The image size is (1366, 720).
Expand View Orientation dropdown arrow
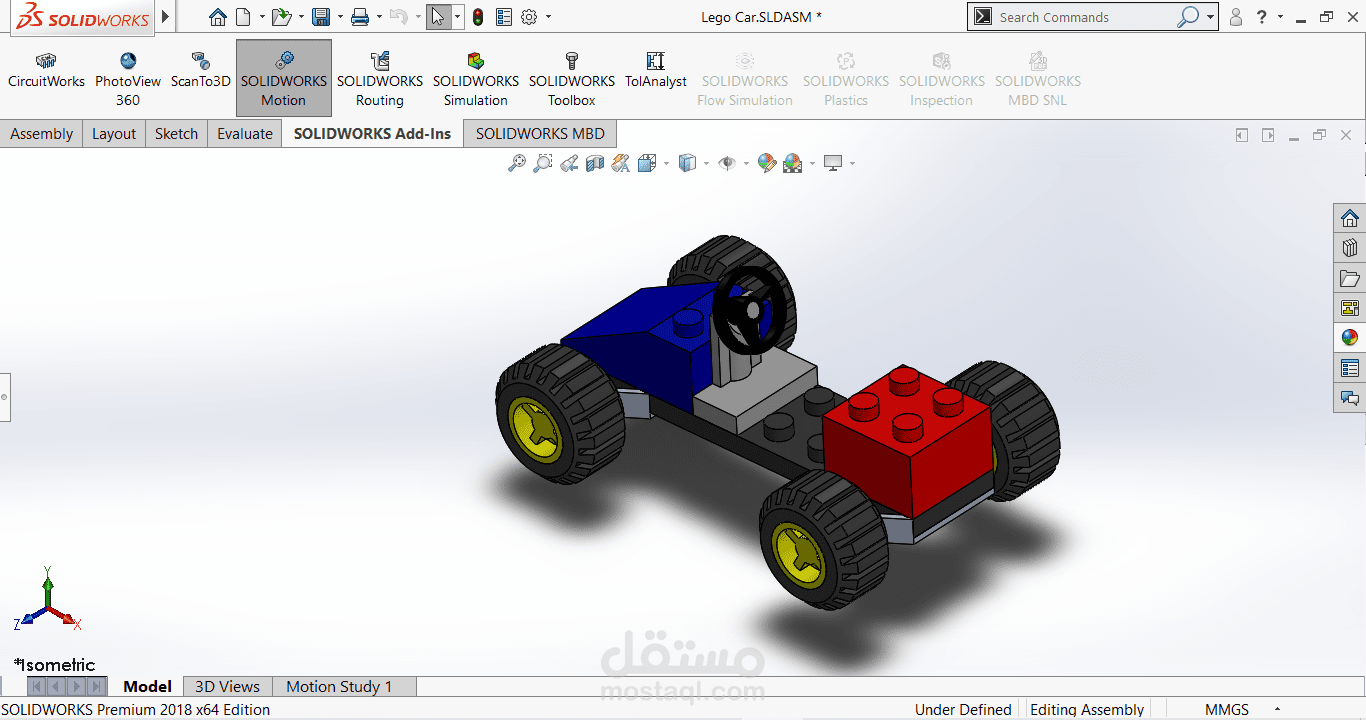(x=666, y=164)
